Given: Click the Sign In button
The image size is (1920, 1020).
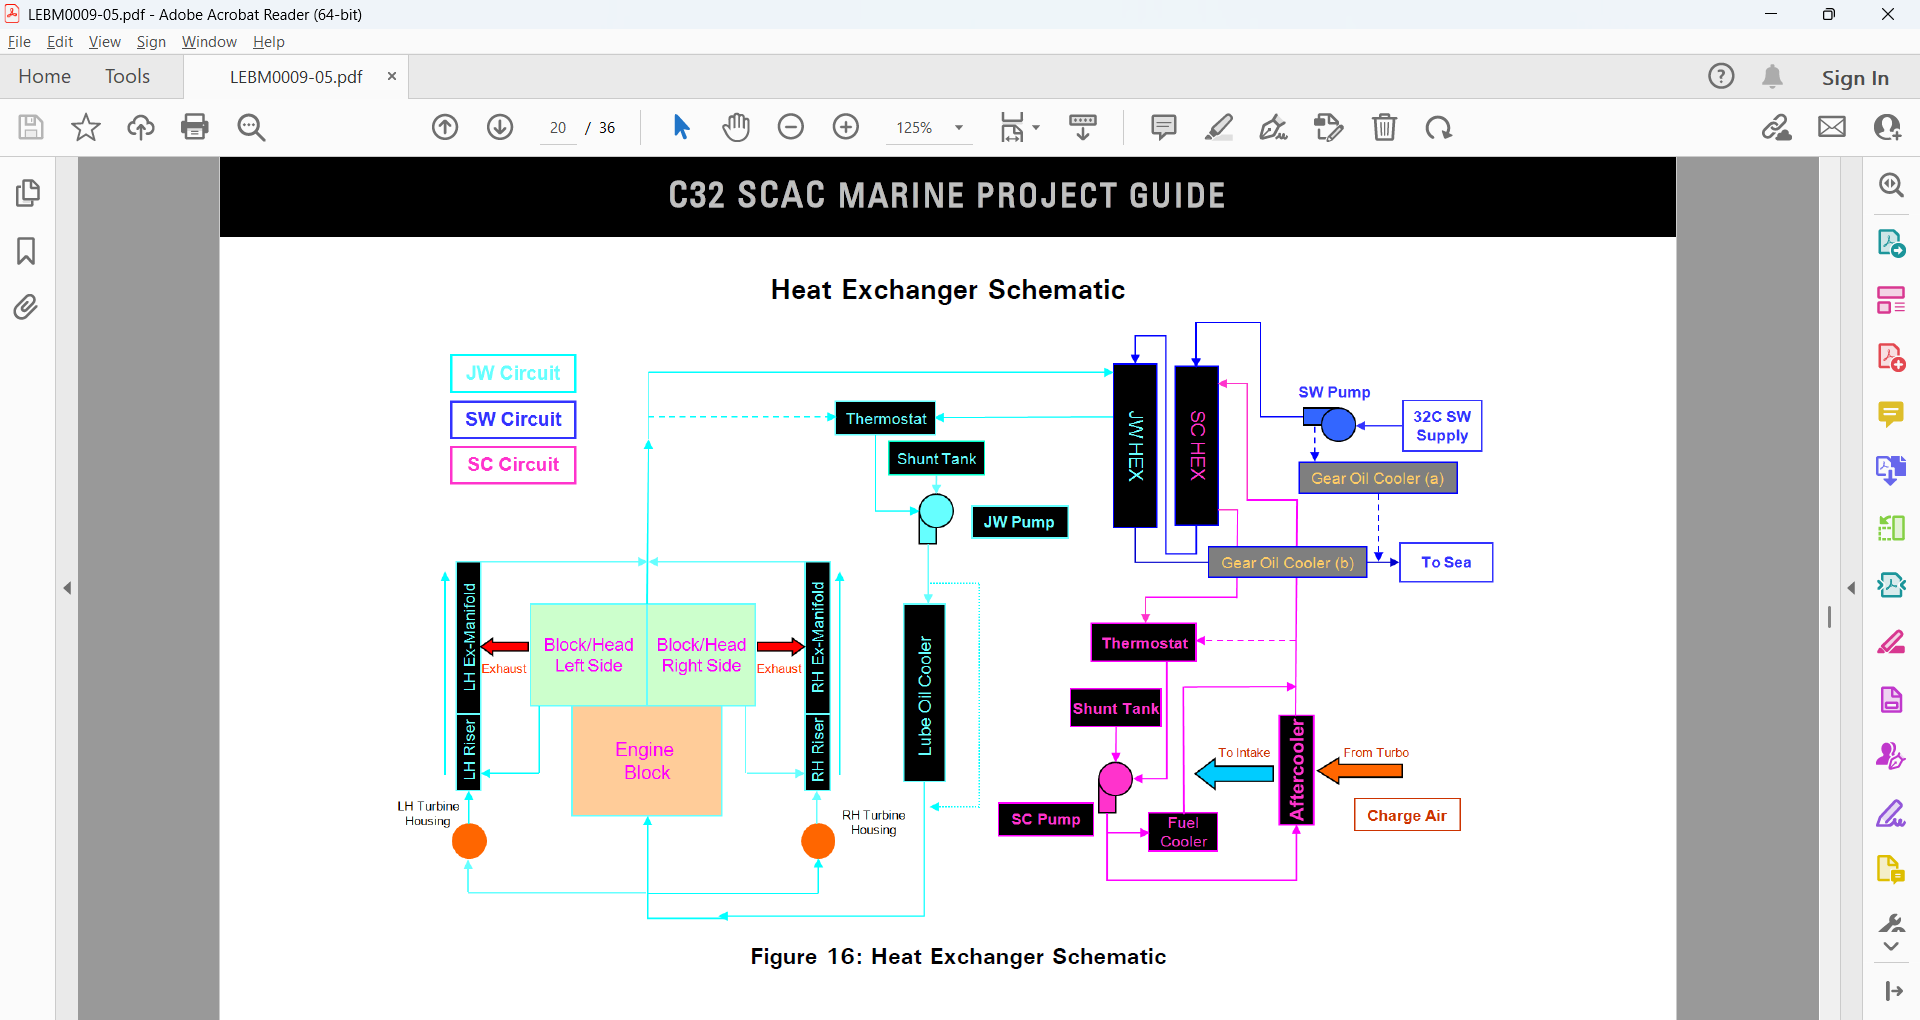Looking at the screenshot, I should click(x=1855, y=77).
